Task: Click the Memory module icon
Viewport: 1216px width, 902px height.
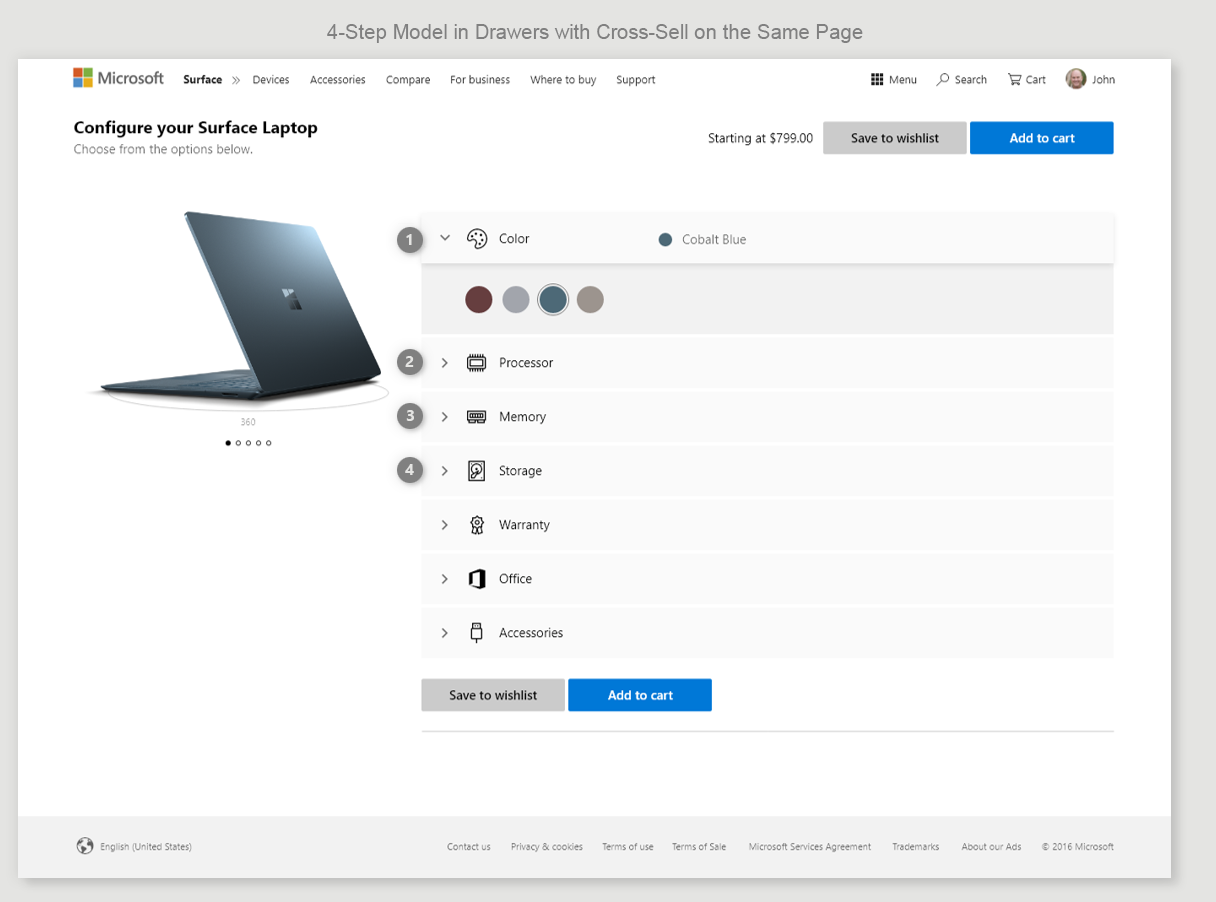Action: [477, 417]
